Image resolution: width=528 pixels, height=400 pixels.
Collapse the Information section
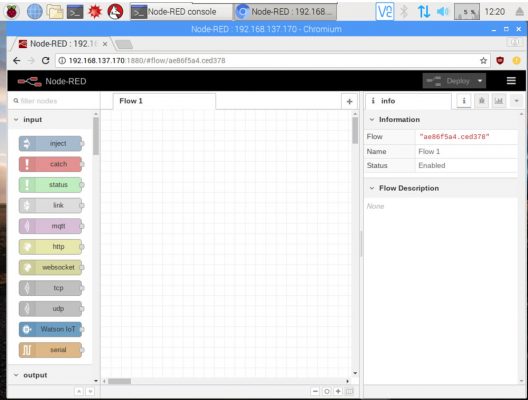(441, 120)
